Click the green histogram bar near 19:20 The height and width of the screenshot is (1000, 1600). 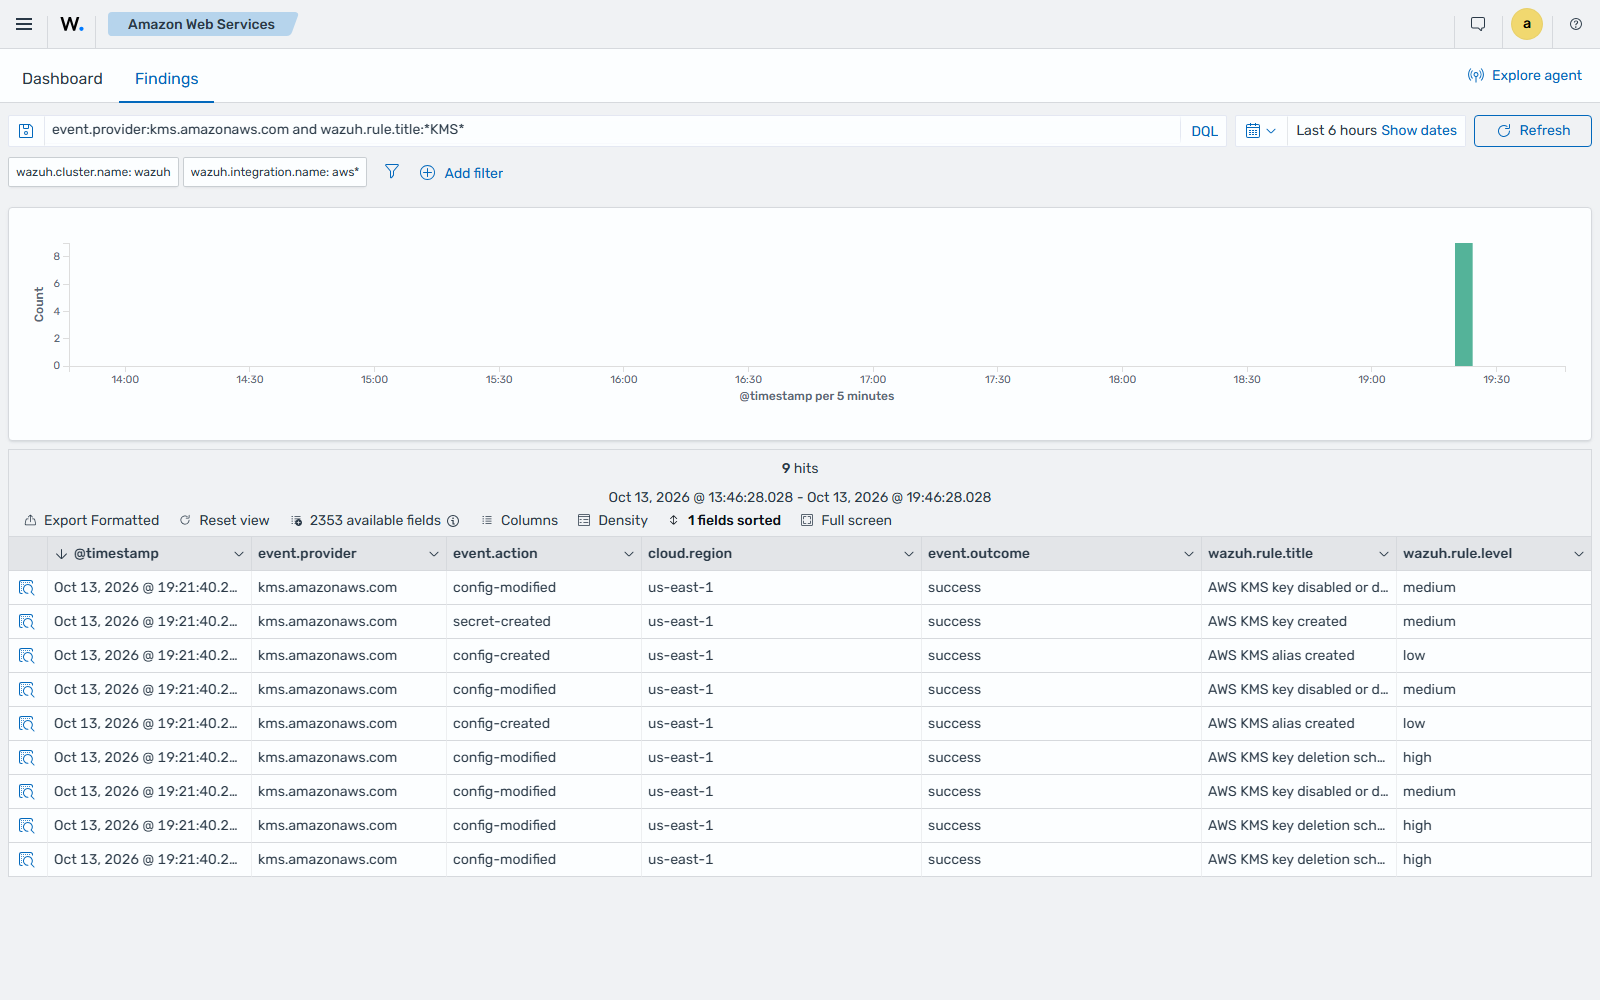(1464, 304)
